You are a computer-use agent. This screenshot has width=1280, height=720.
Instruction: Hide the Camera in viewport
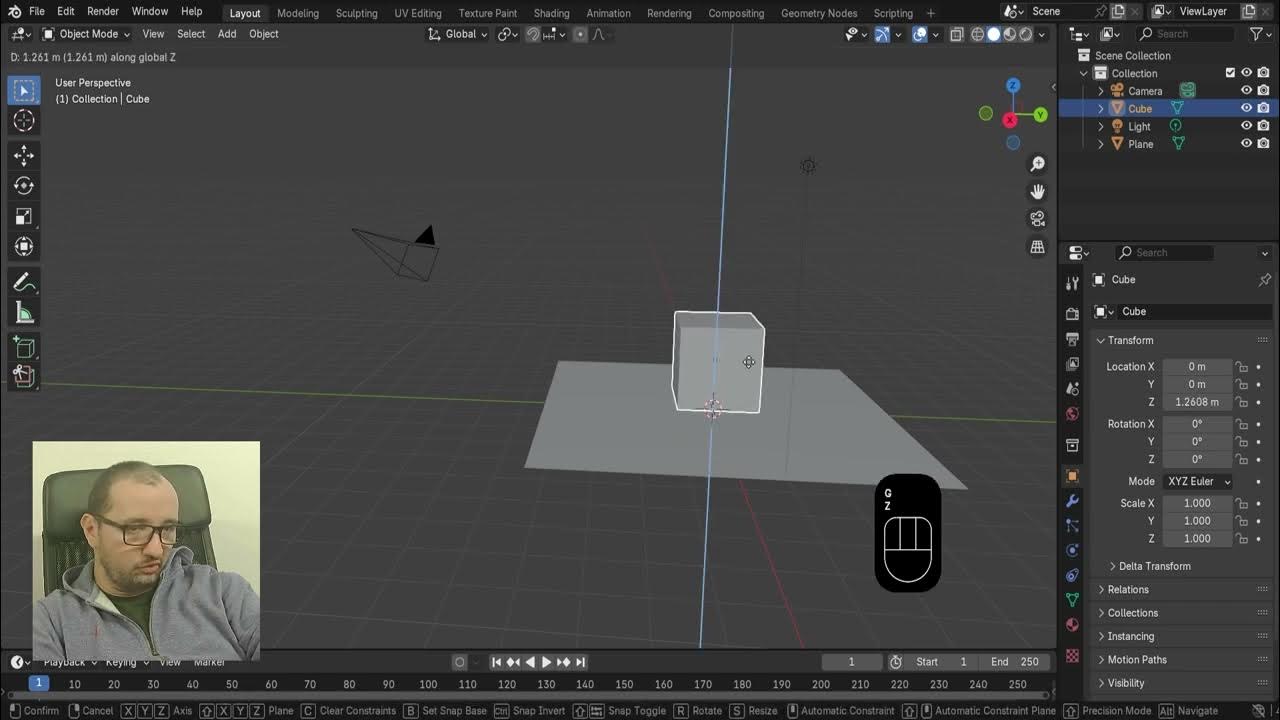1246,91
